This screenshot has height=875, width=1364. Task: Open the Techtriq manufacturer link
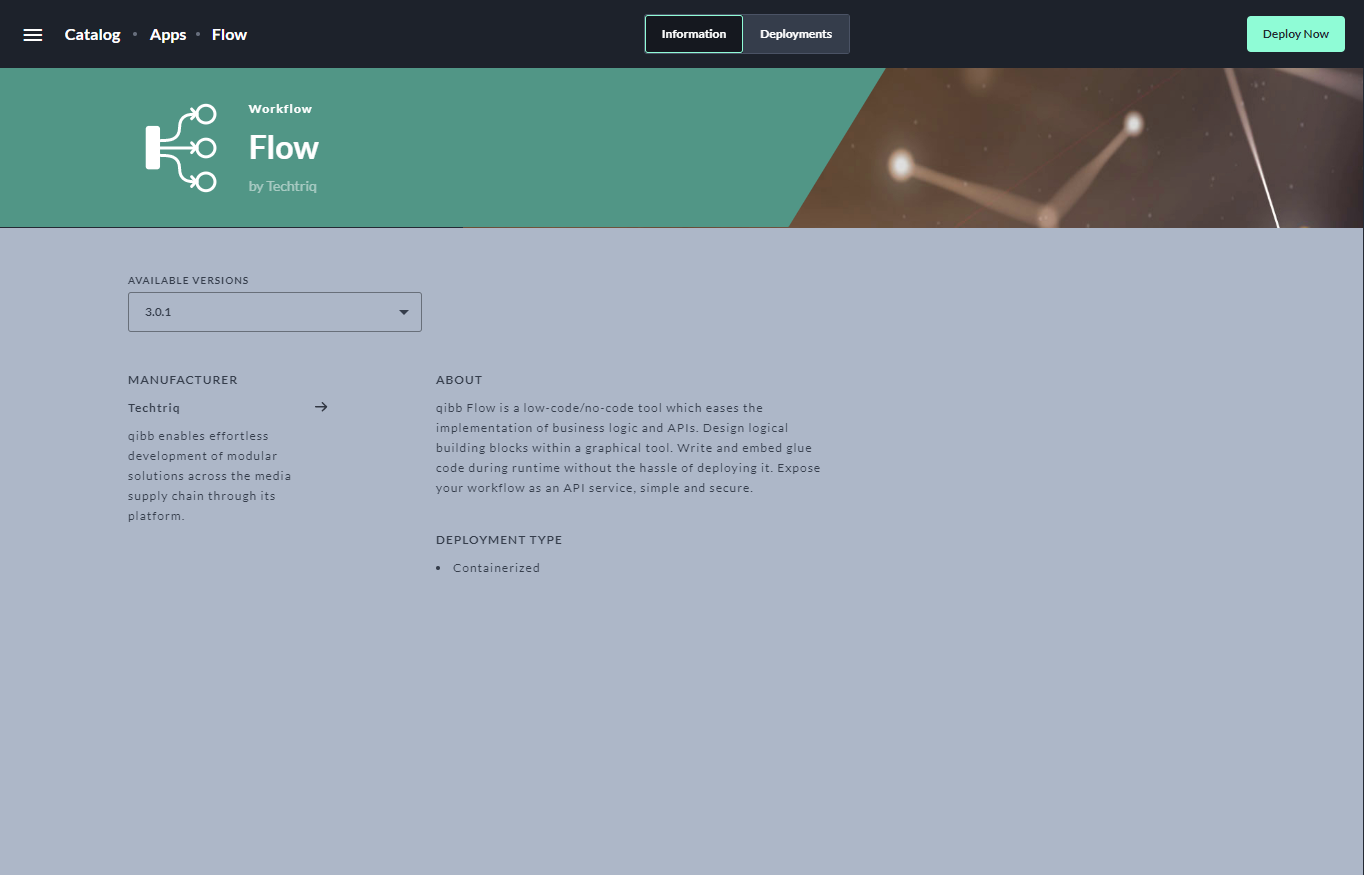point(154,408)
